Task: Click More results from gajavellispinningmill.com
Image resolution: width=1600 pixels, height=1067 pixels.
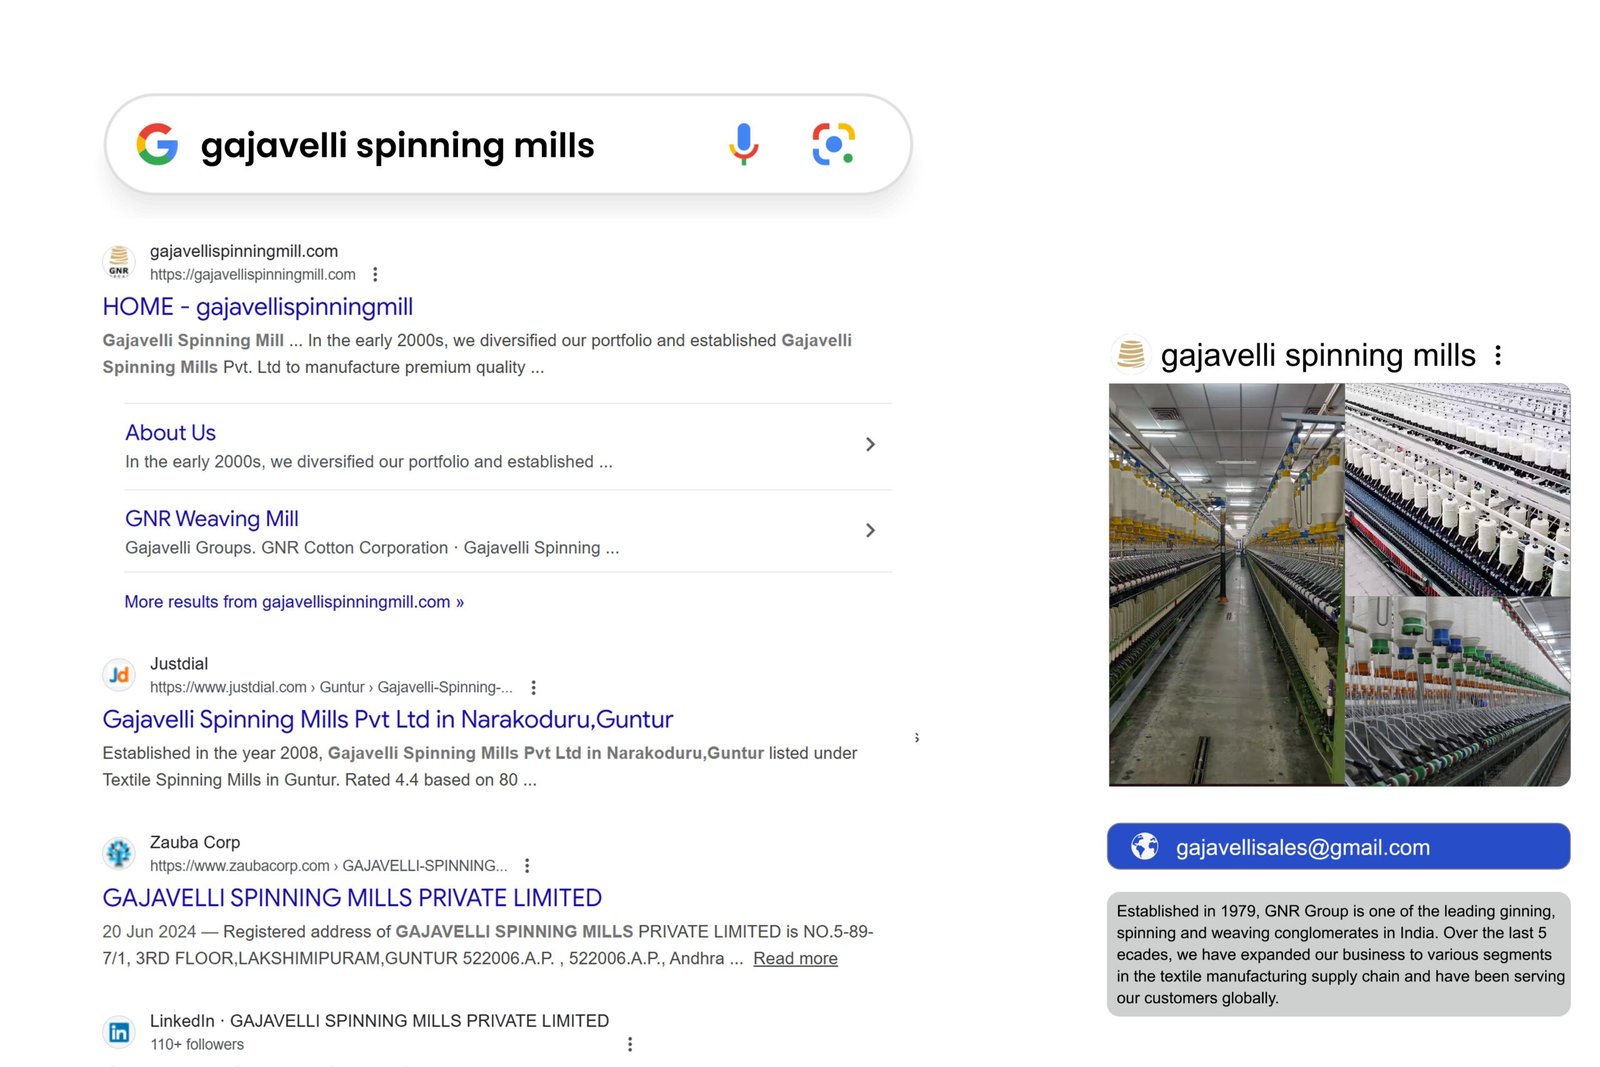Action: pyautogui.click(x=293, y=602)
